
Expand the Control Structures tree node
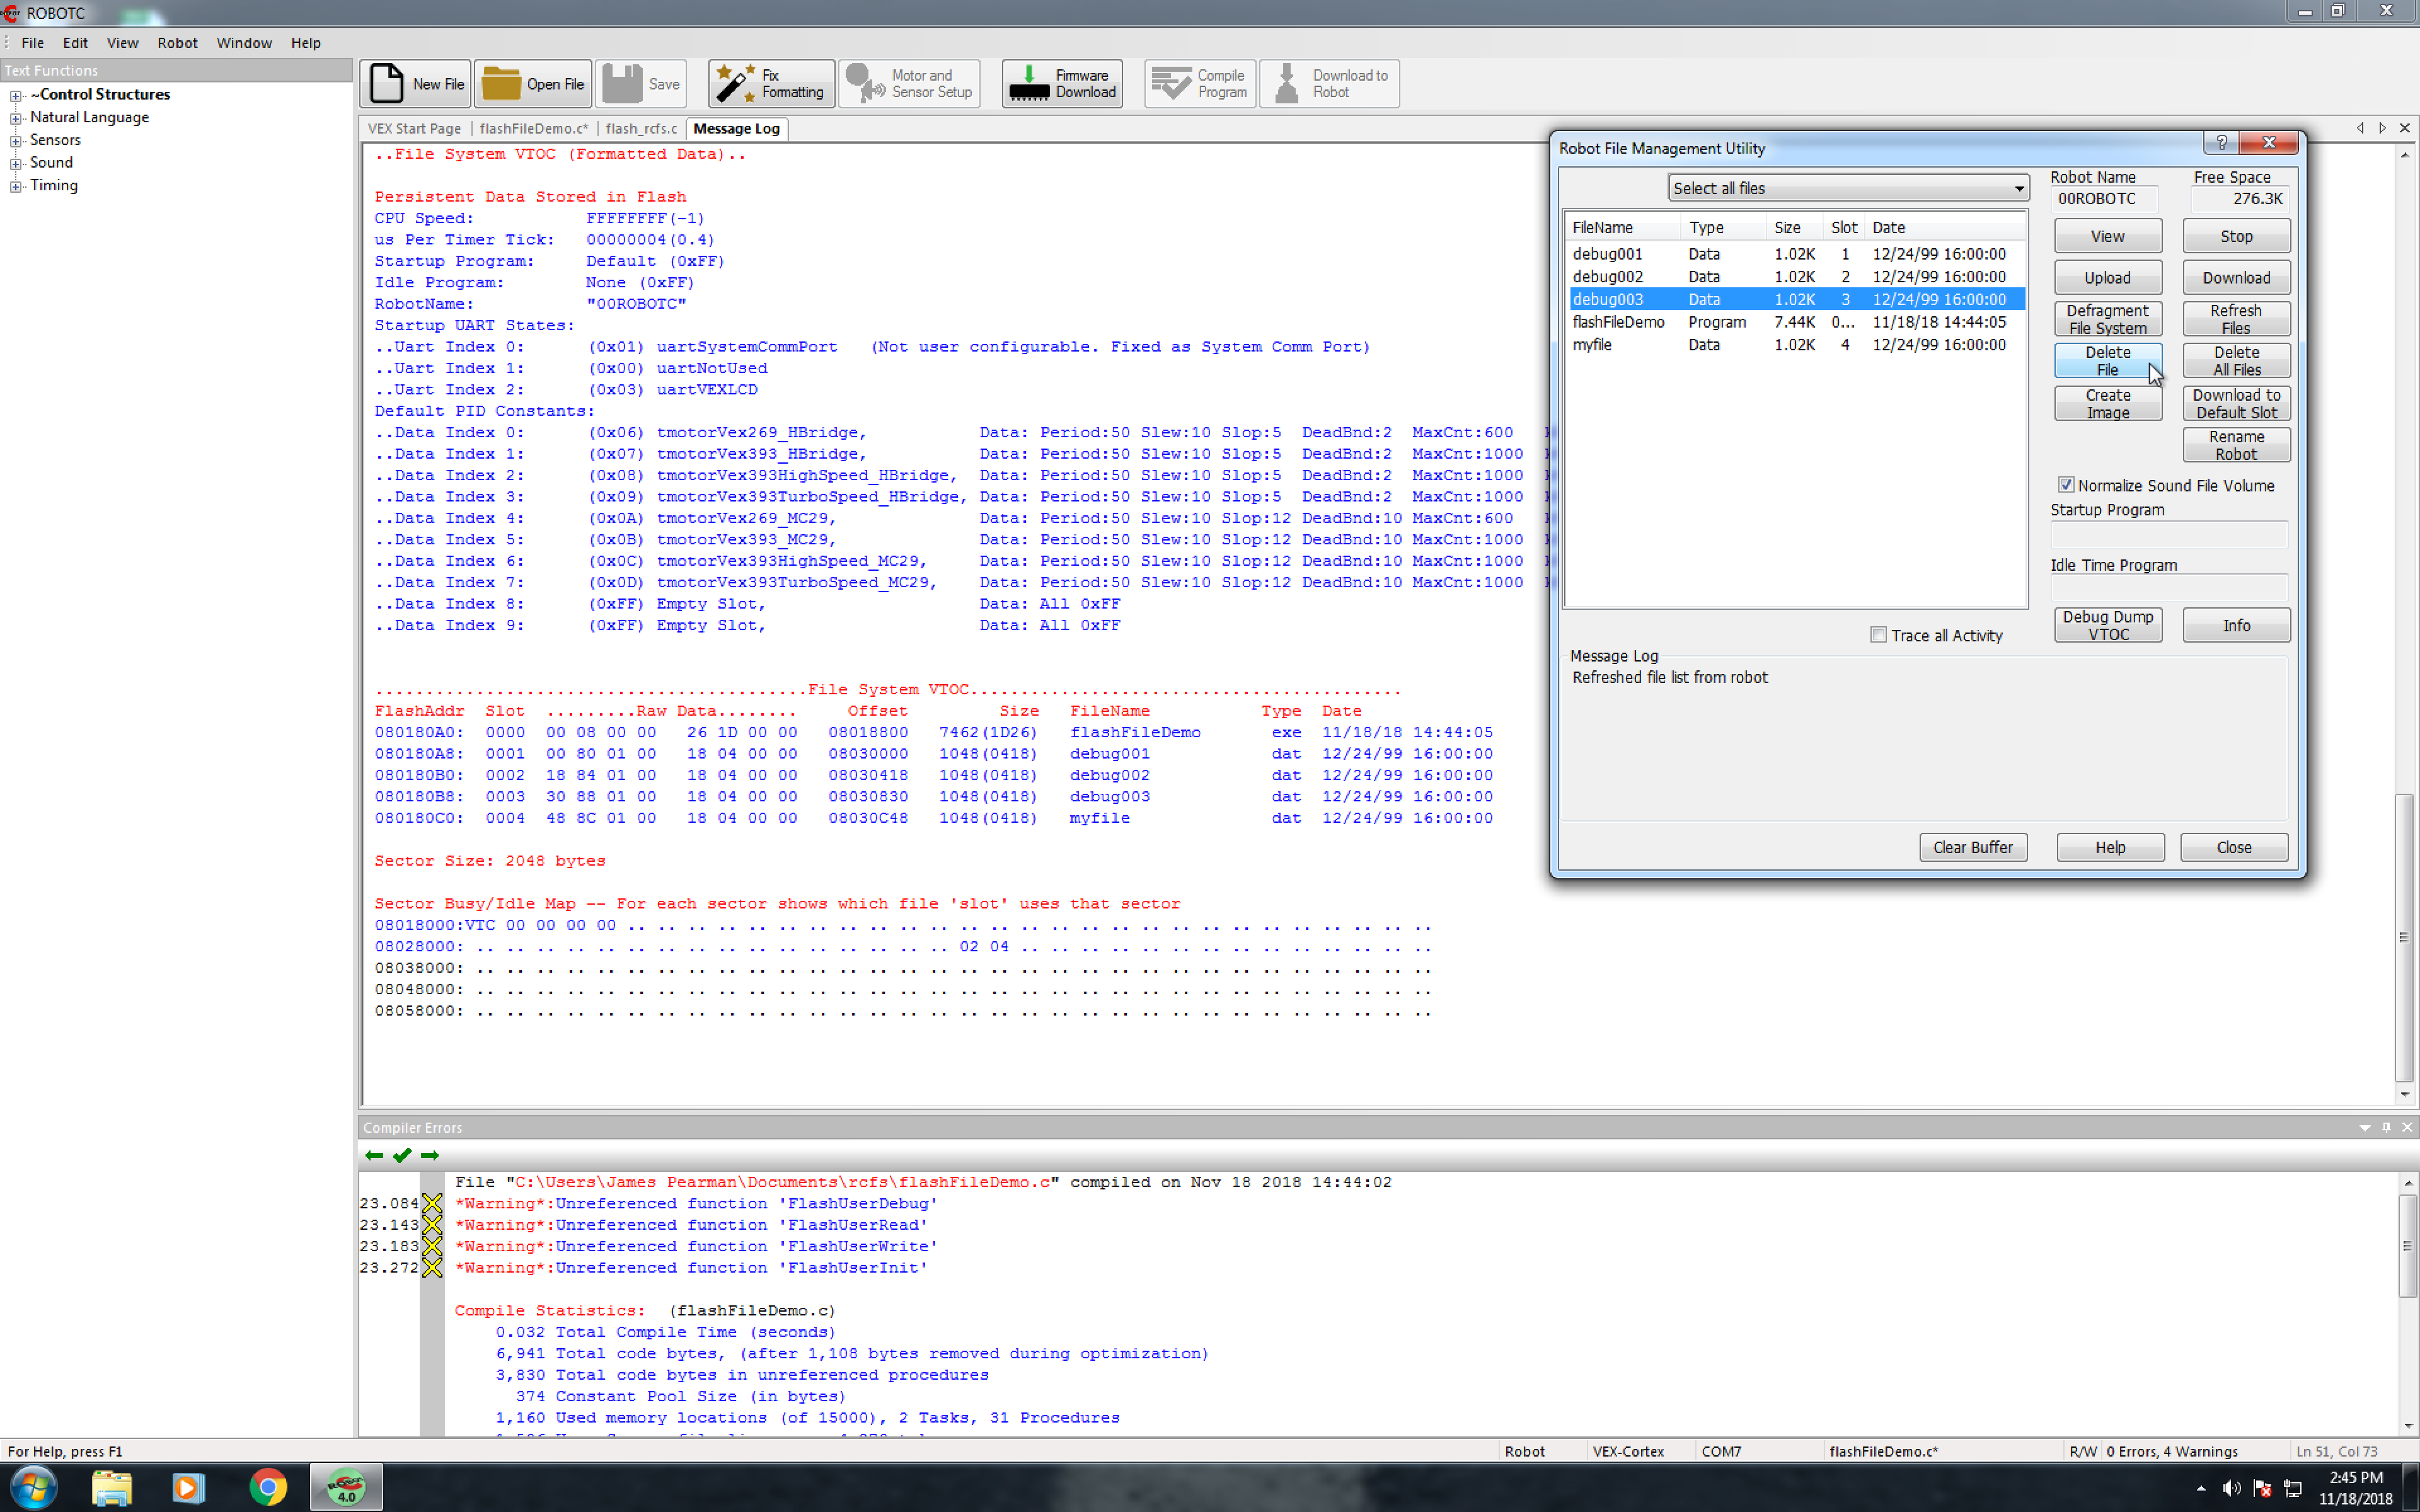pyautogui.click(x=15, y=94)
